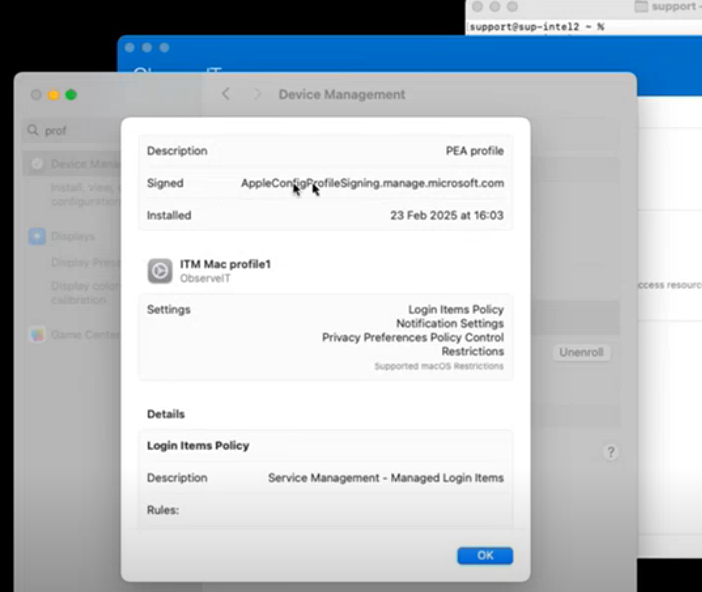Click OK to dismiss the profile dialog
This screenshot has width=702, height=592.
[485, 555]
